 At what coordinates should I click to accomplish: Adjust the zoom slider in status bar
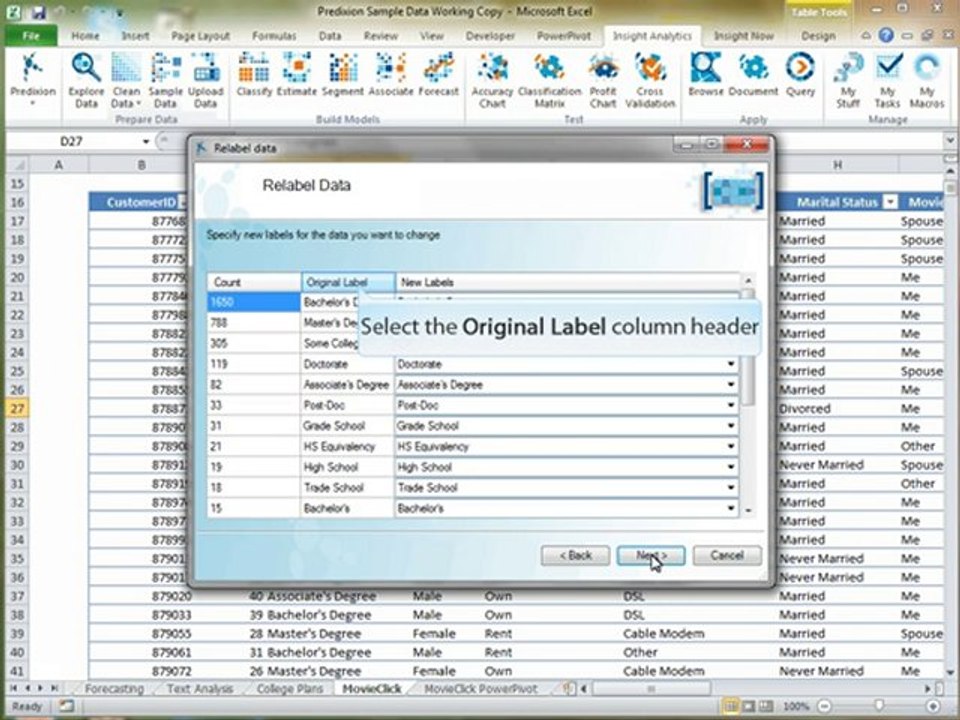[x=878, y=706]
